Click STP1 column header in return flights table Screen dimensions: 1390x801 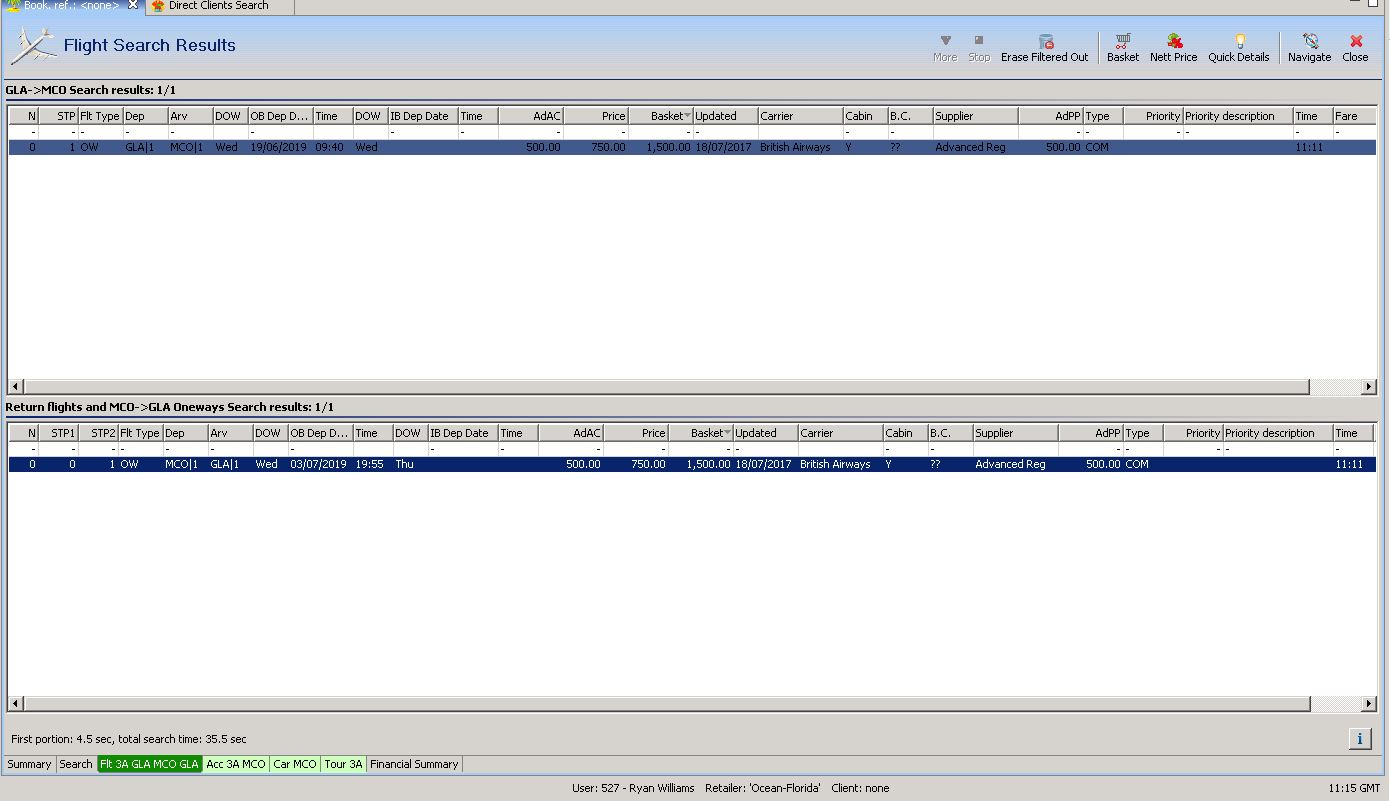(x=58, y=433)
